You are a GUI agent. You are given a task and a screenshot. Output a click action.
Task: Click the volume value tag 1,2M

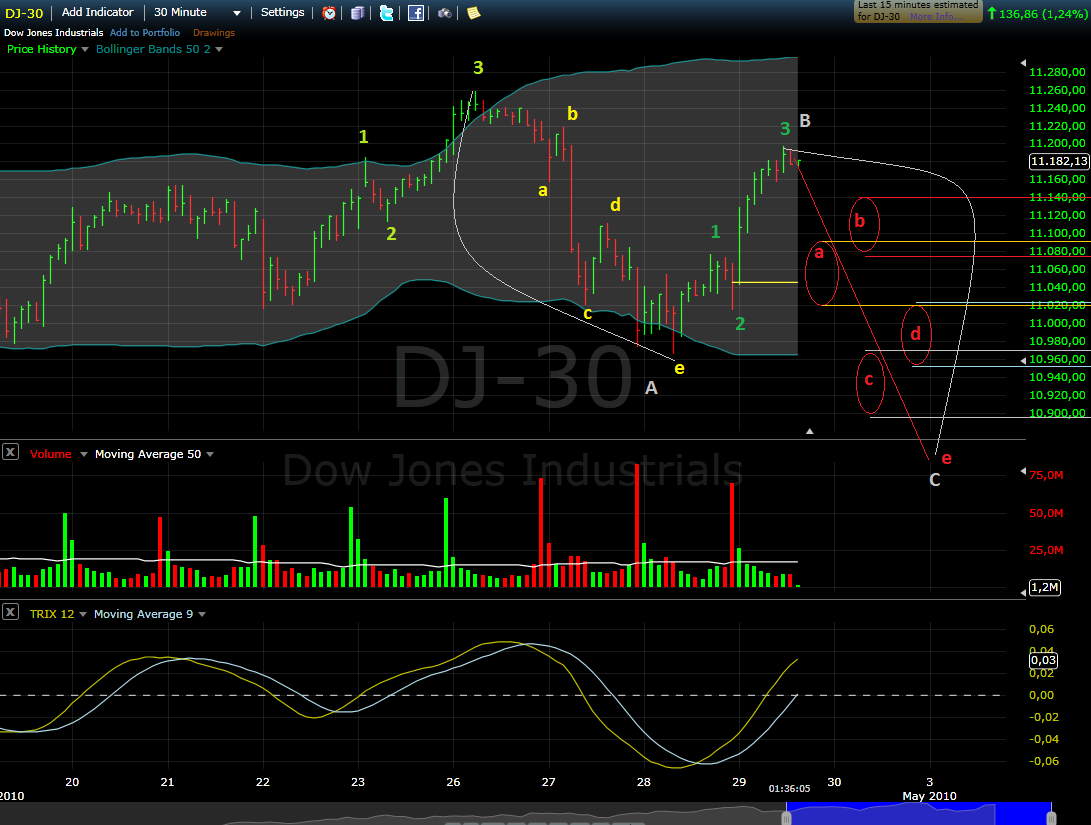(x=1044, y=588)
